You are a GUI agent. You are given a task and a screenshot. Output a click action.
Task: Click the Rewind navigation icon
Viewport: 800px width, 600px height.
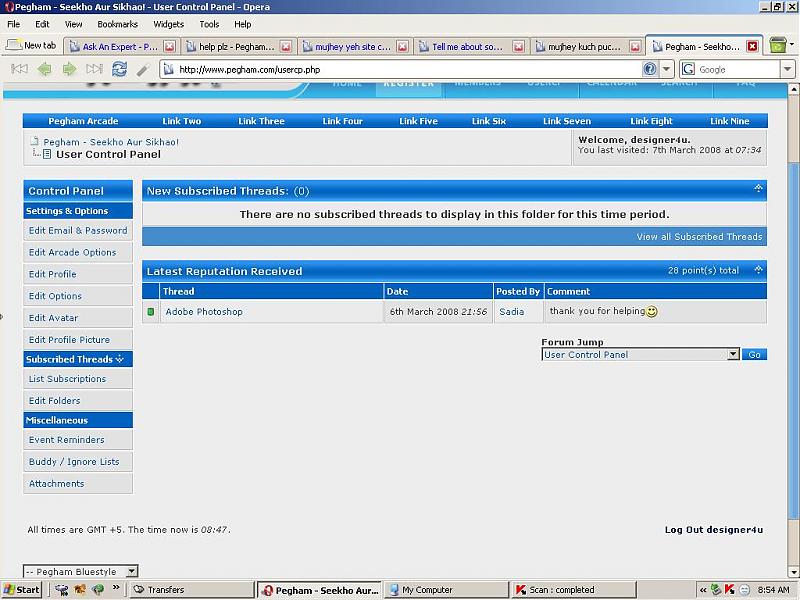tap(19, 69)
